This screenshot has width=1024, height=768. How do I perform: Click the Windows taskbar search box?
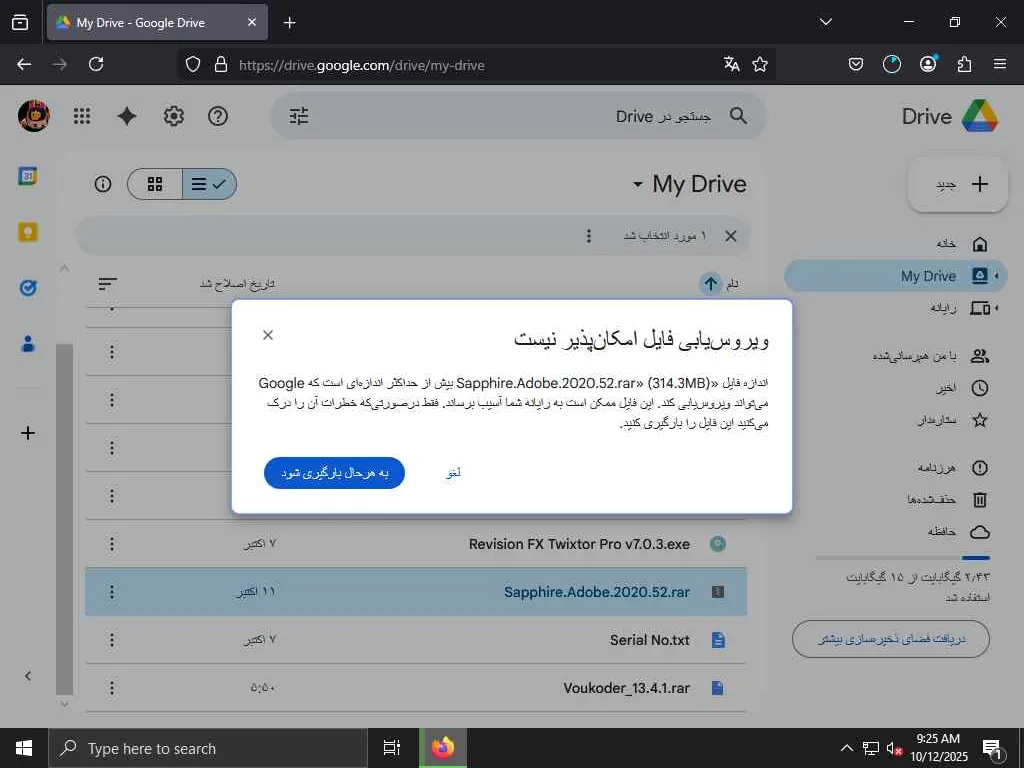[x=208, y=748]
